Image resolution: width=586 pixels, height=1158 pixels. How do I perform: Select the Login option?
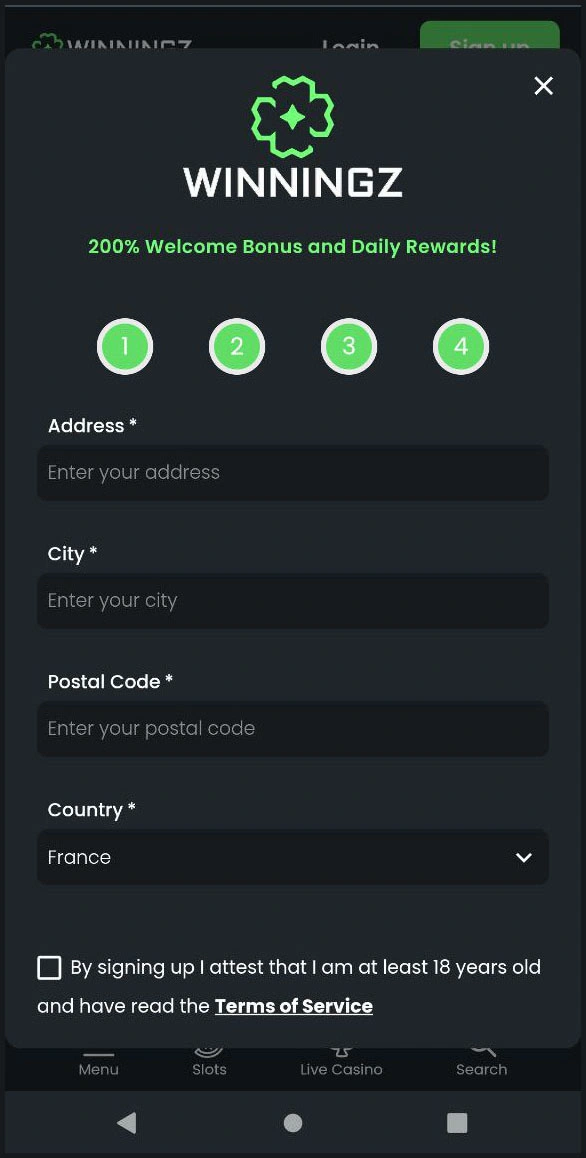(x=350, y=47)
